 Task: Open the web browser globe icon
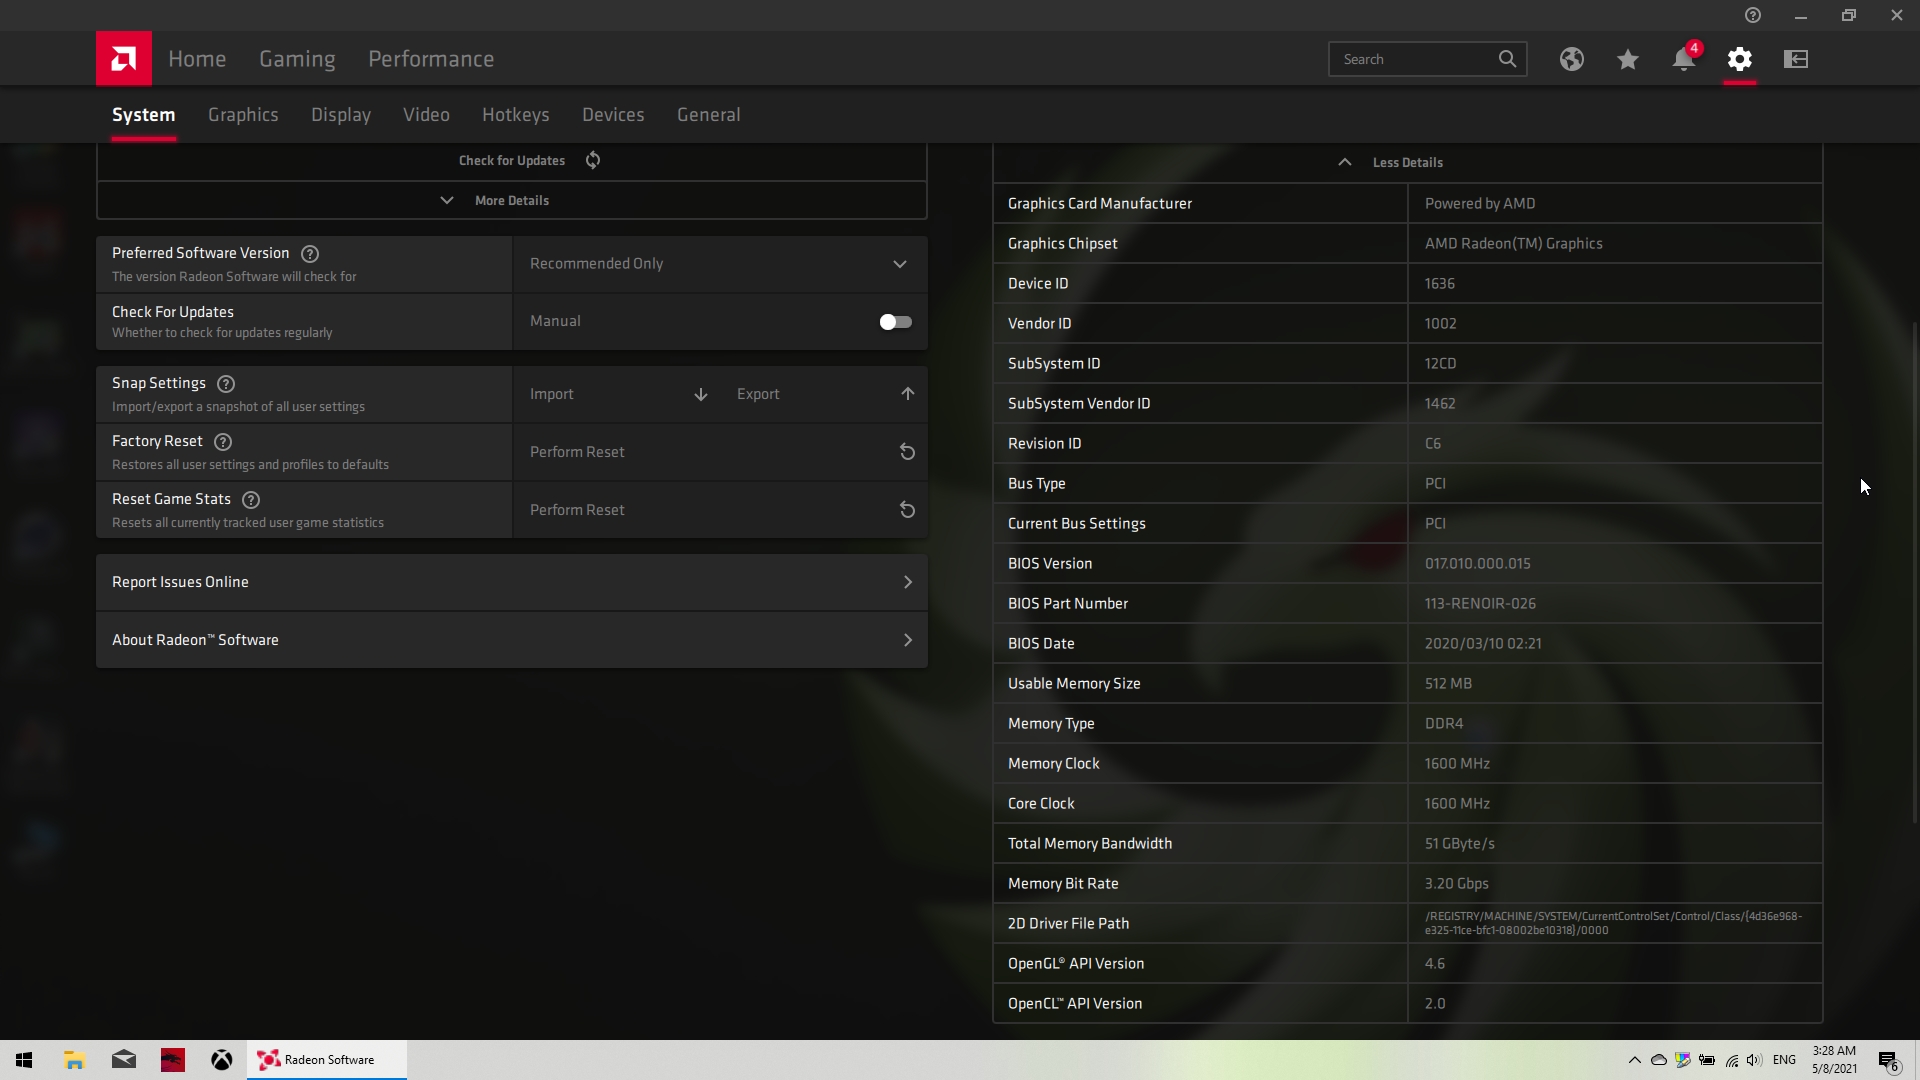tap(1571, 59)
